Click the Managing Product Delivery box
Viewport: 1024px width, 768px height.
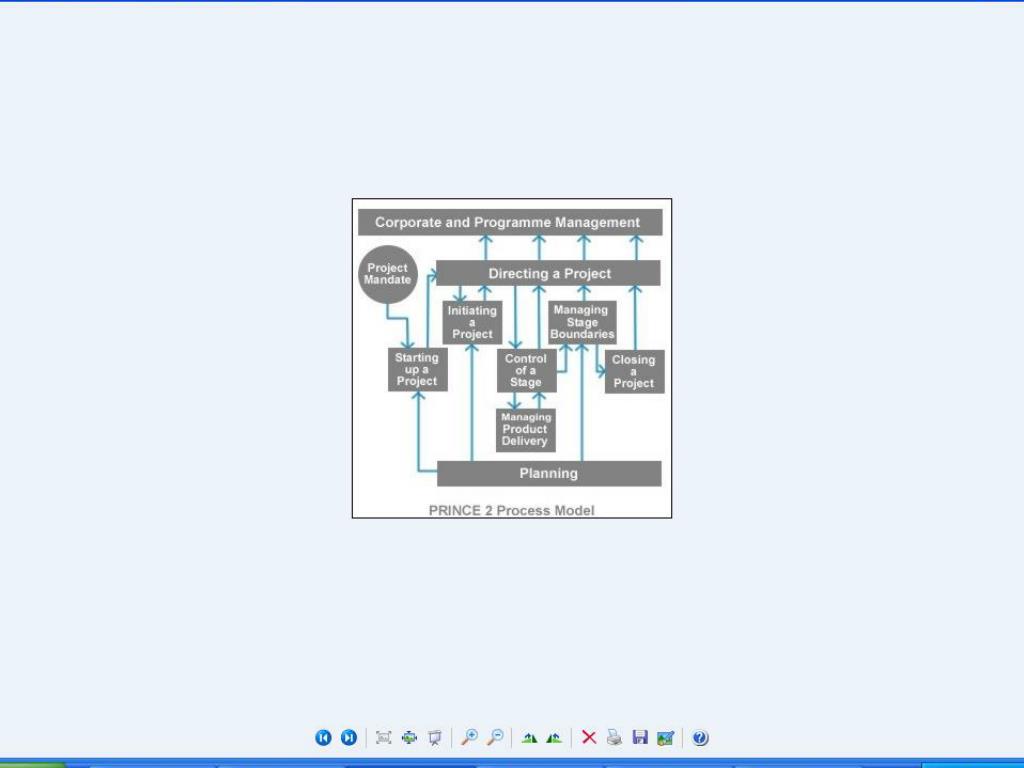526,430
